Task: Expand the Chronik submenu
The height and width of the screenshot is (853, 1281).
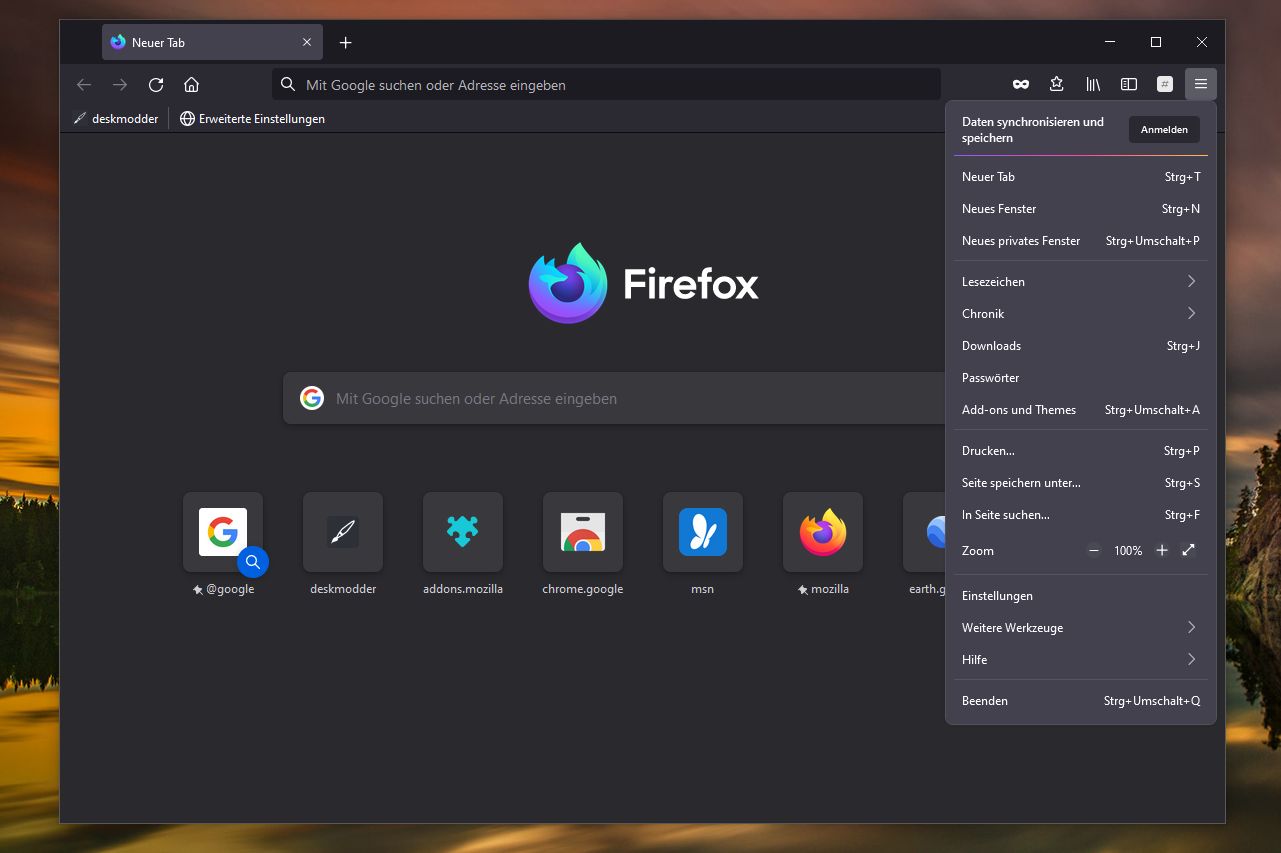Action: point(1081,314)
